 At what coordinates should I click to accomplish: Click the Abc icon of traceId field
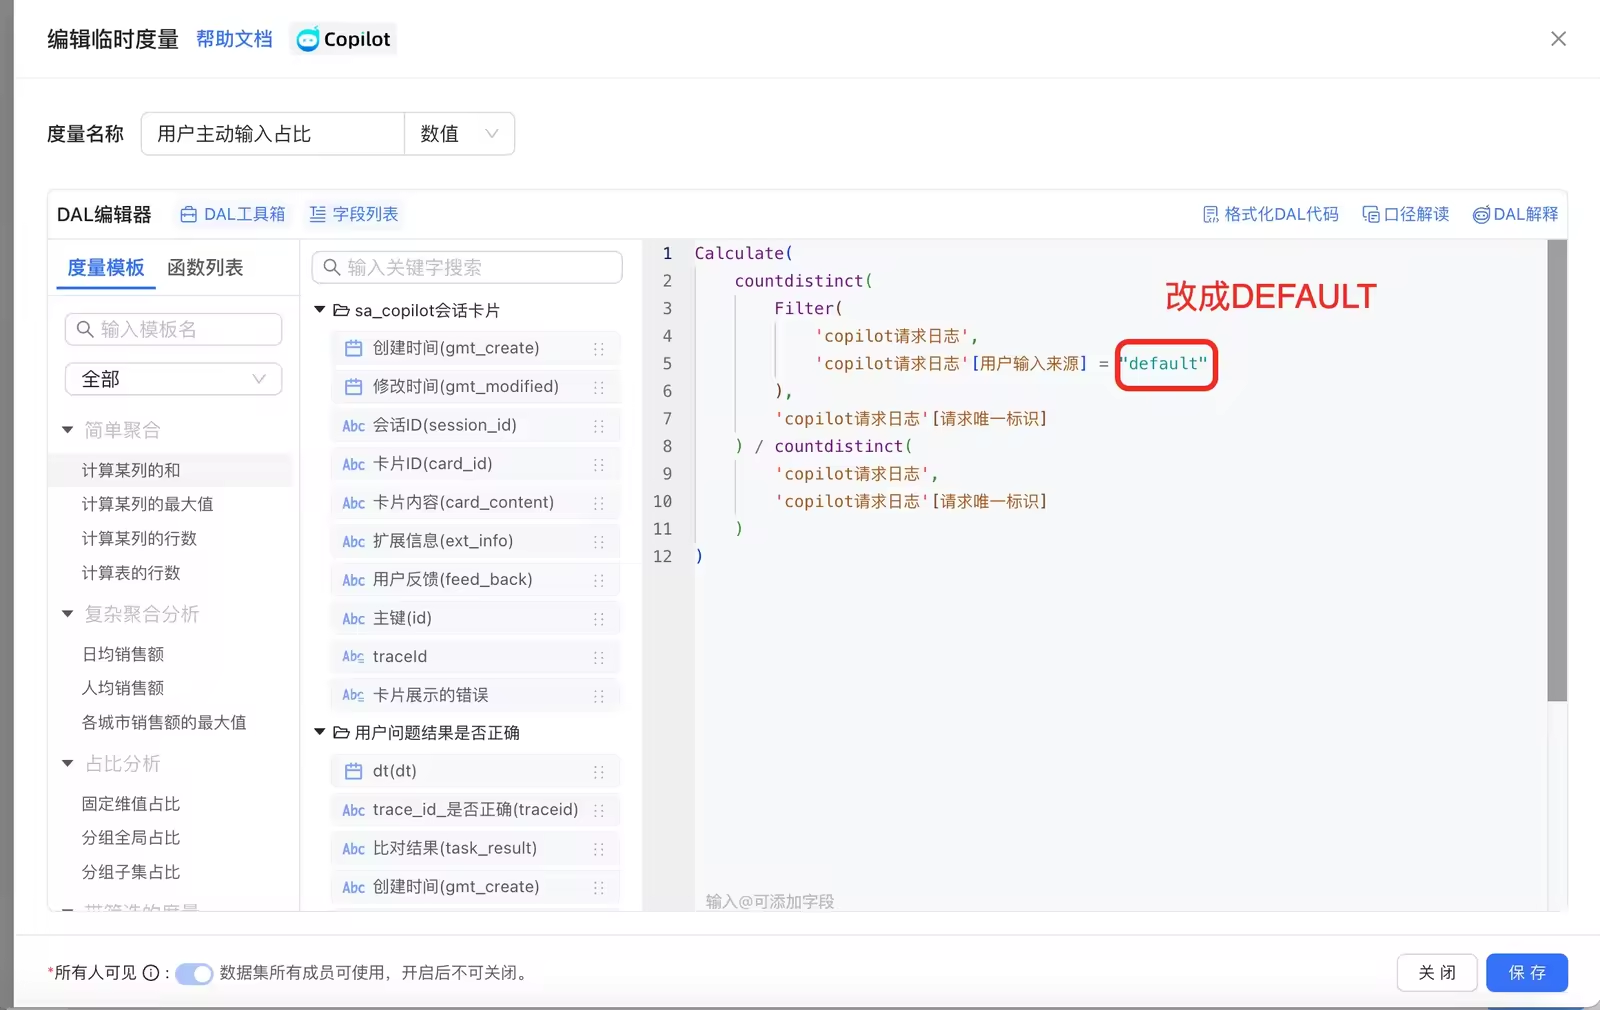[x=354, y=657]
